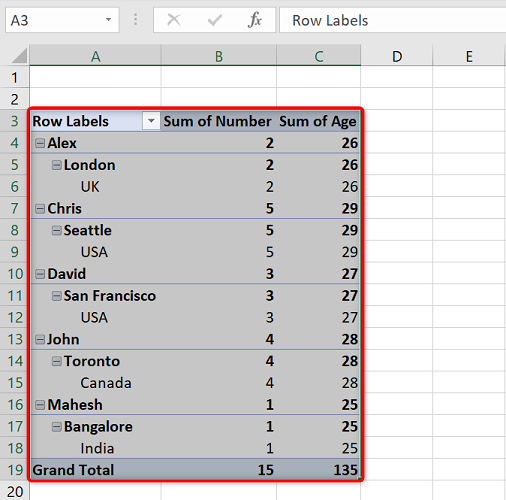Viewport: 506px width, 500px height.
Task: Select the Grand Total cell
Action: click(96, 470)
